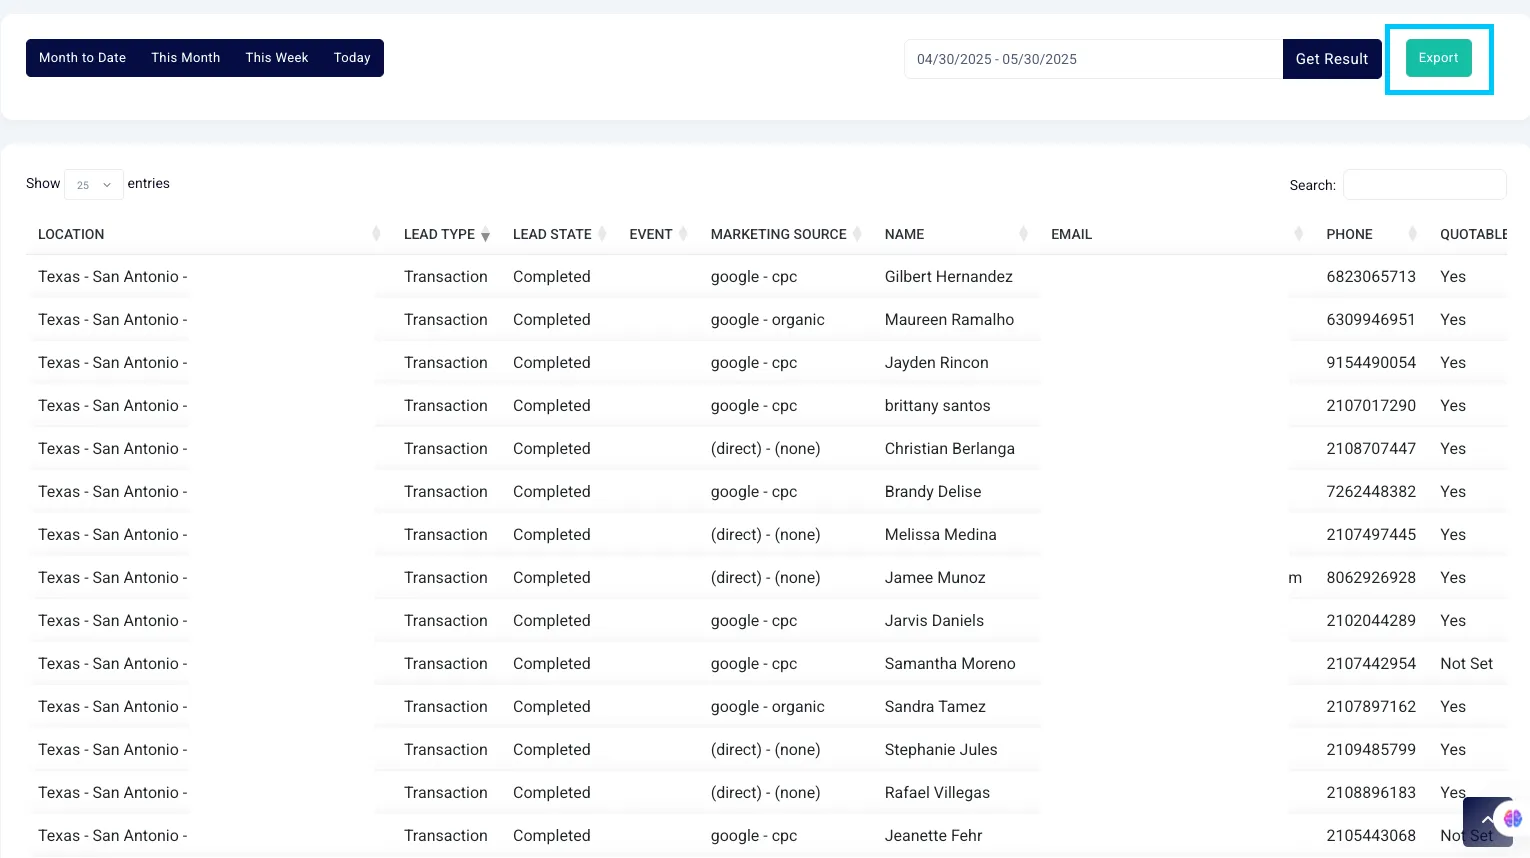Select the brittany santos name cell
The image size is (1530, 858).
tap(938, 406)
